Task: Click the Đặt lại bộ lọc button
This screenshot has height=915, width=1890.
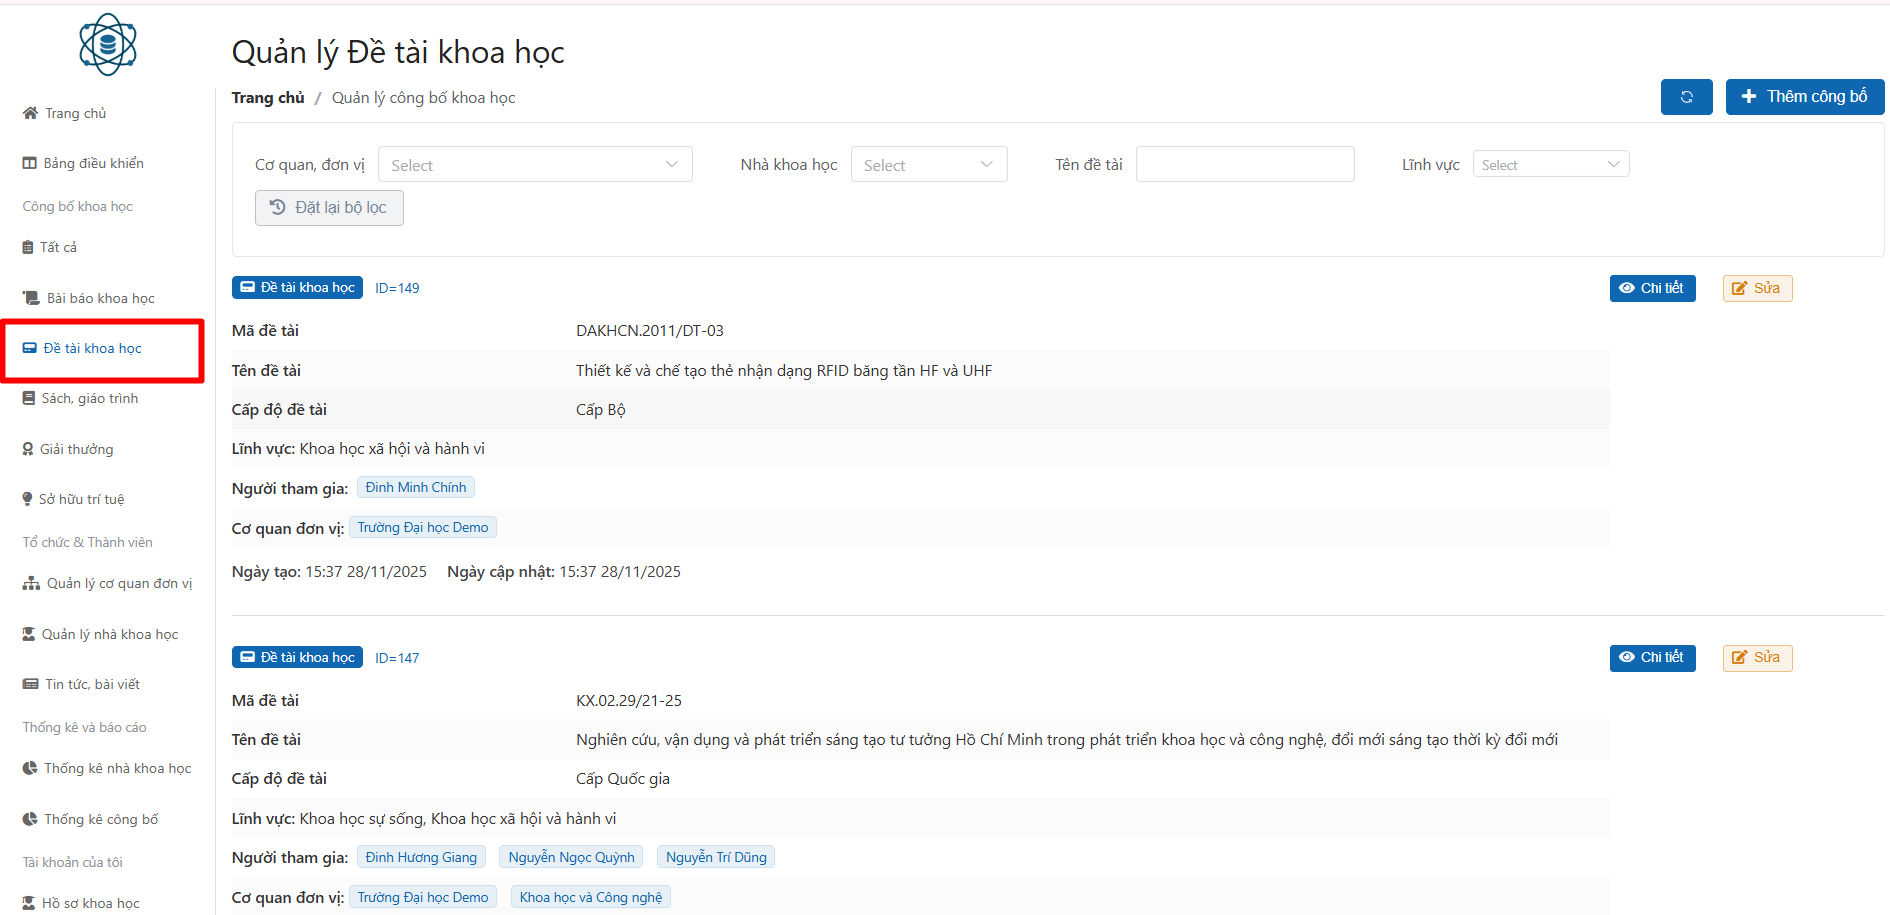Action: [x=329, y=208]
